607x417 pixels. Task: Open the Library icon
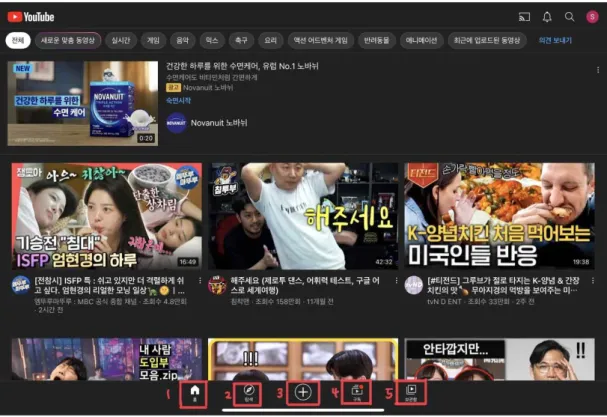pyautogui.click(x=411, y=393)
